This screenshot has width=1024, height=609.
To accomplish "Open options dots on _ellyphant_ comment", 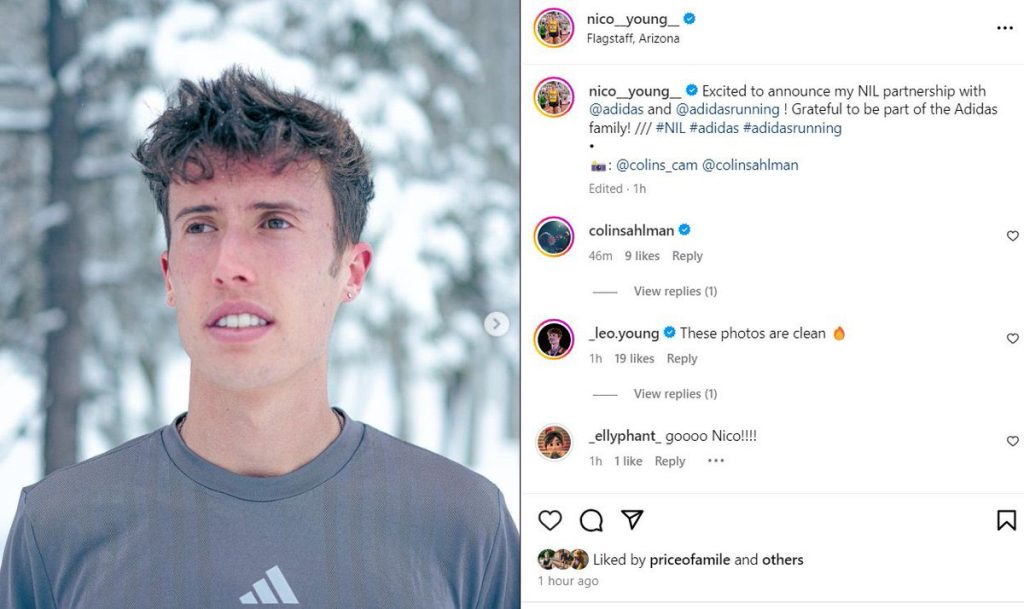I will (715, 461).
